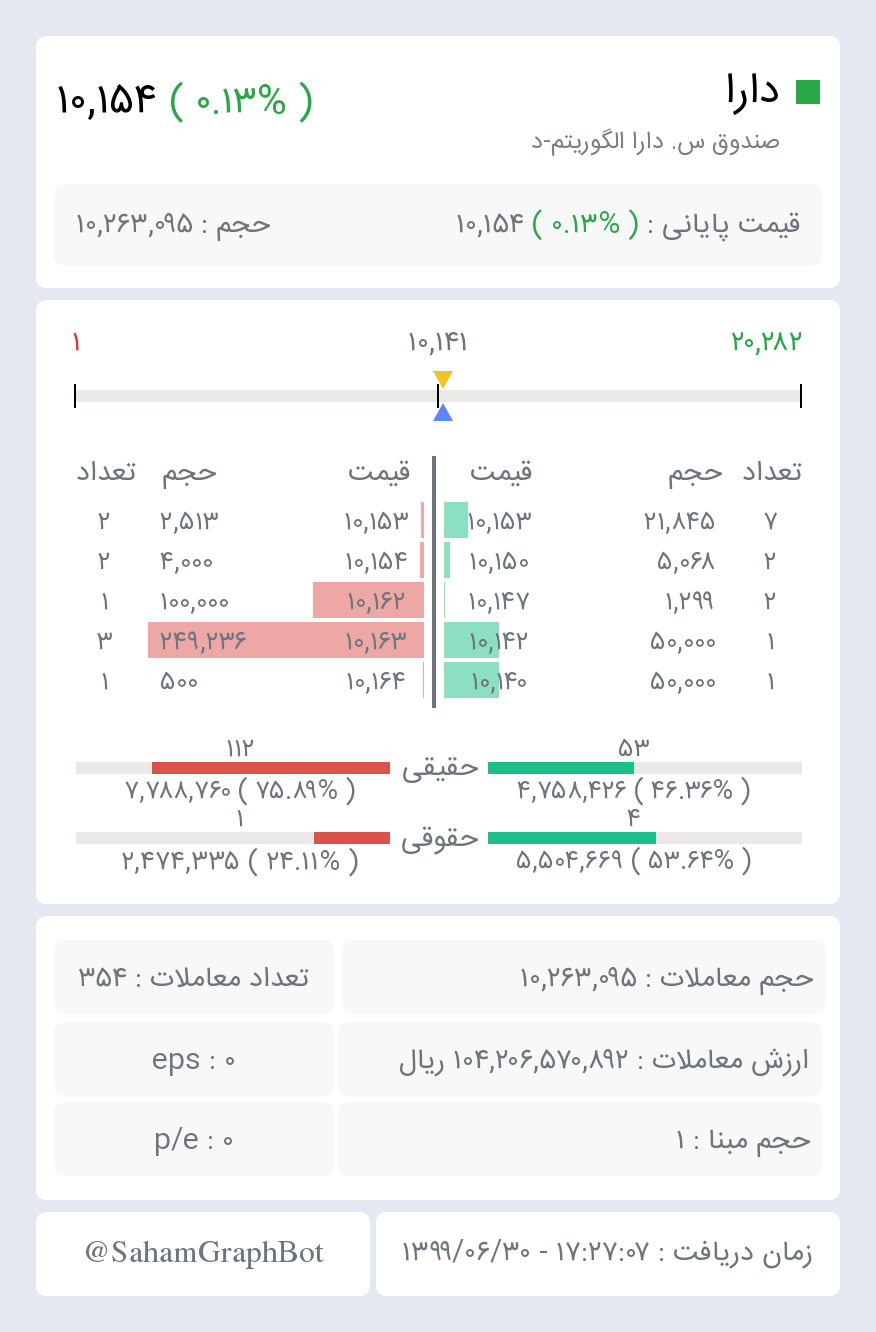The height and width of the screenshot is (1332, 876).
Task: Click the ارزش معاملات value box
Action: coord(580,1059)
